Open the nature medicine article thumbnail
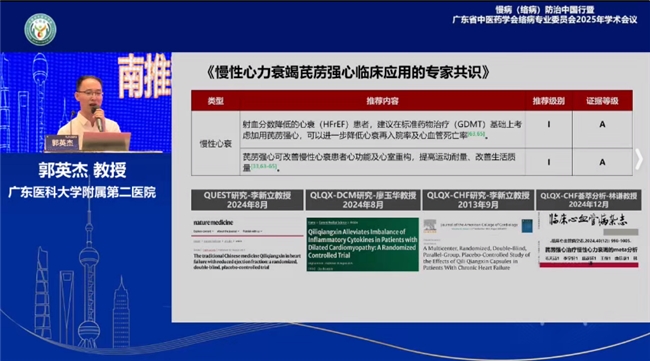This screenshot has width=650, height=361. (247, 245)
